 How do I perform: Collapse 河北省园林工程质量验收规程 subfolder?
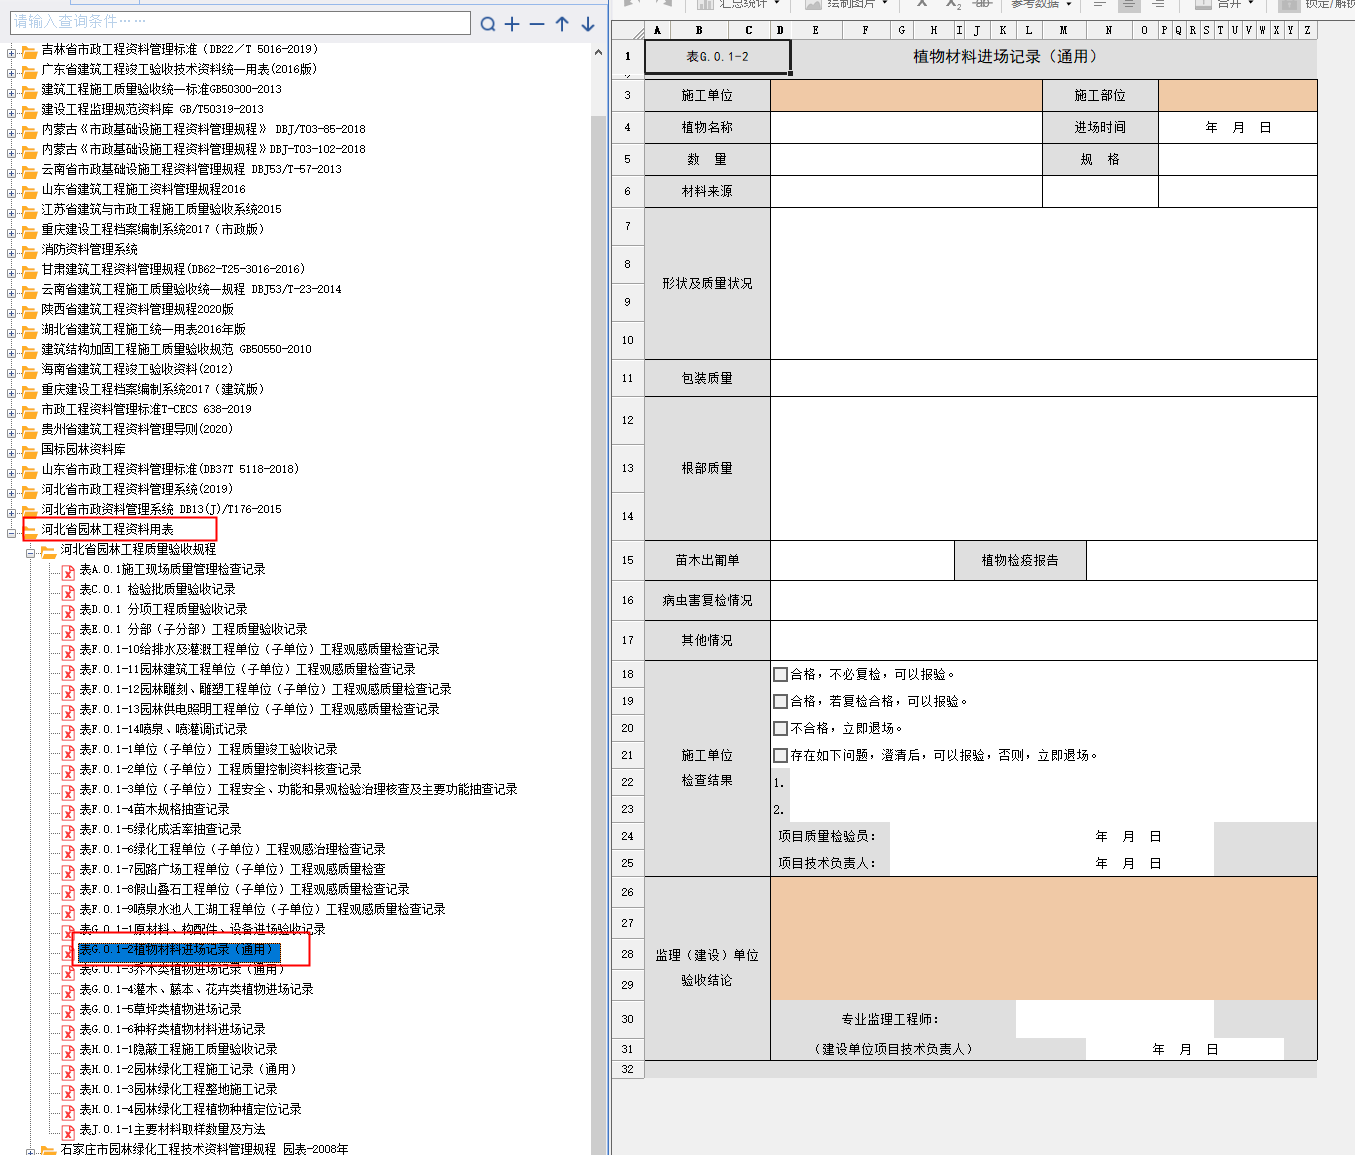click(30, 552)
